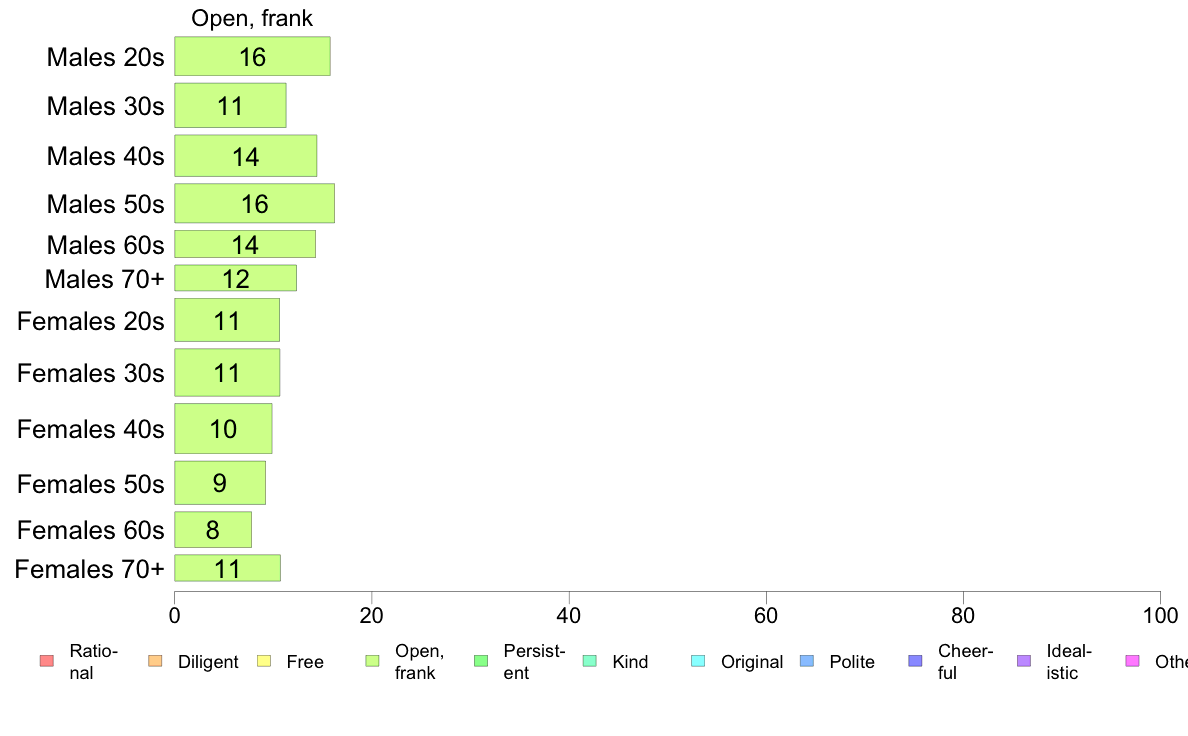Click the Females 40s bar showing 10

[224, 428]
